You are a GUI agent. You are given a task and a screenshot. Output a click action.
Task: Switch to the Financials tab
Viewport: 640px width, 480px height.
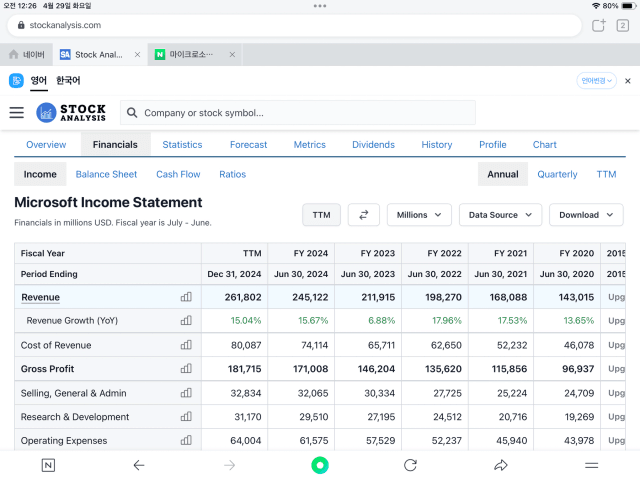click(x=115, y=144)
